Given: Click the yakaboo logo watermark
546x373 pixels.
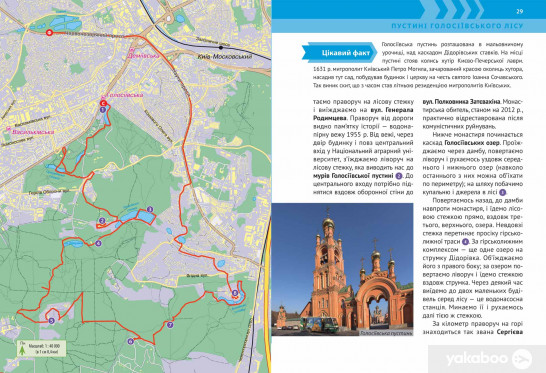Looking at the screenshot, I should [488, 359].
